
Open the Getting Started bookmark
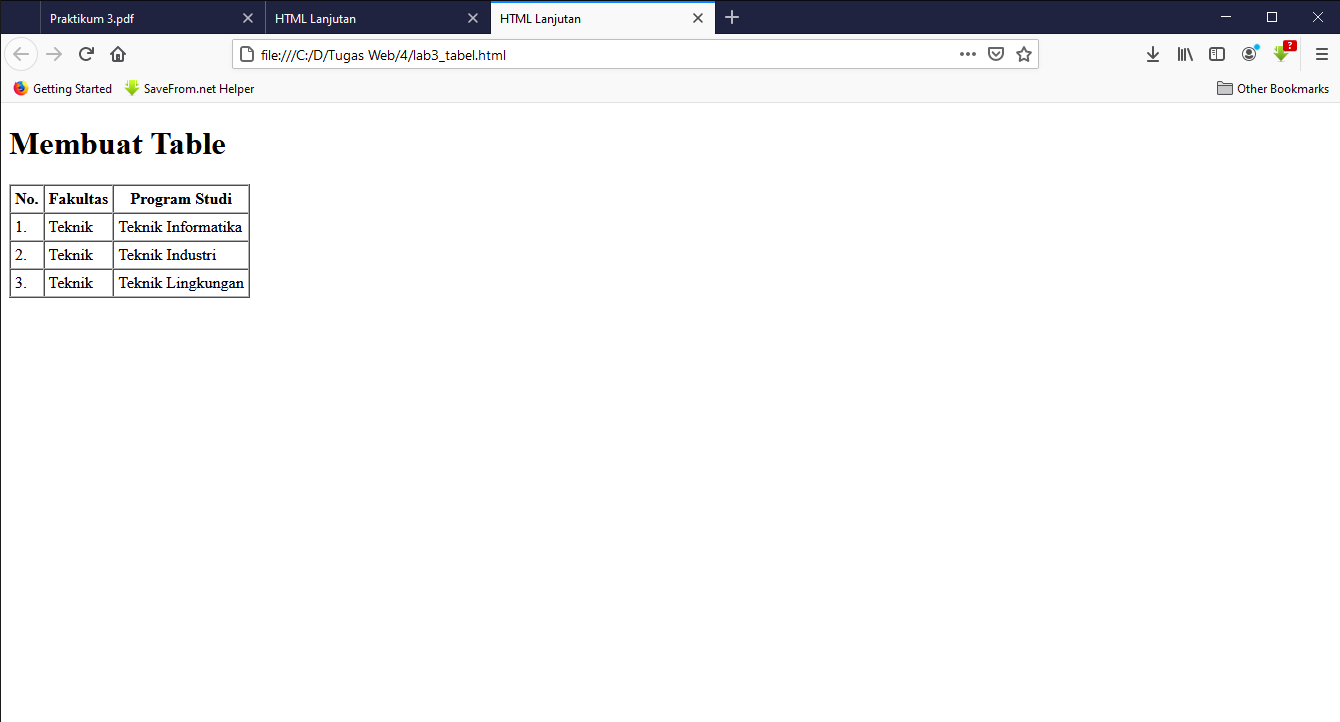pyautogui.click(x=62, y=88)
